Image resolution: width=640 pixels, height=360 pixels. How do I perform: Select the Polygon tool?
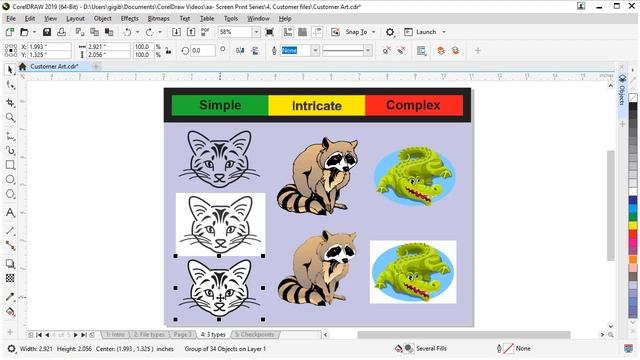tap(10, 194)
